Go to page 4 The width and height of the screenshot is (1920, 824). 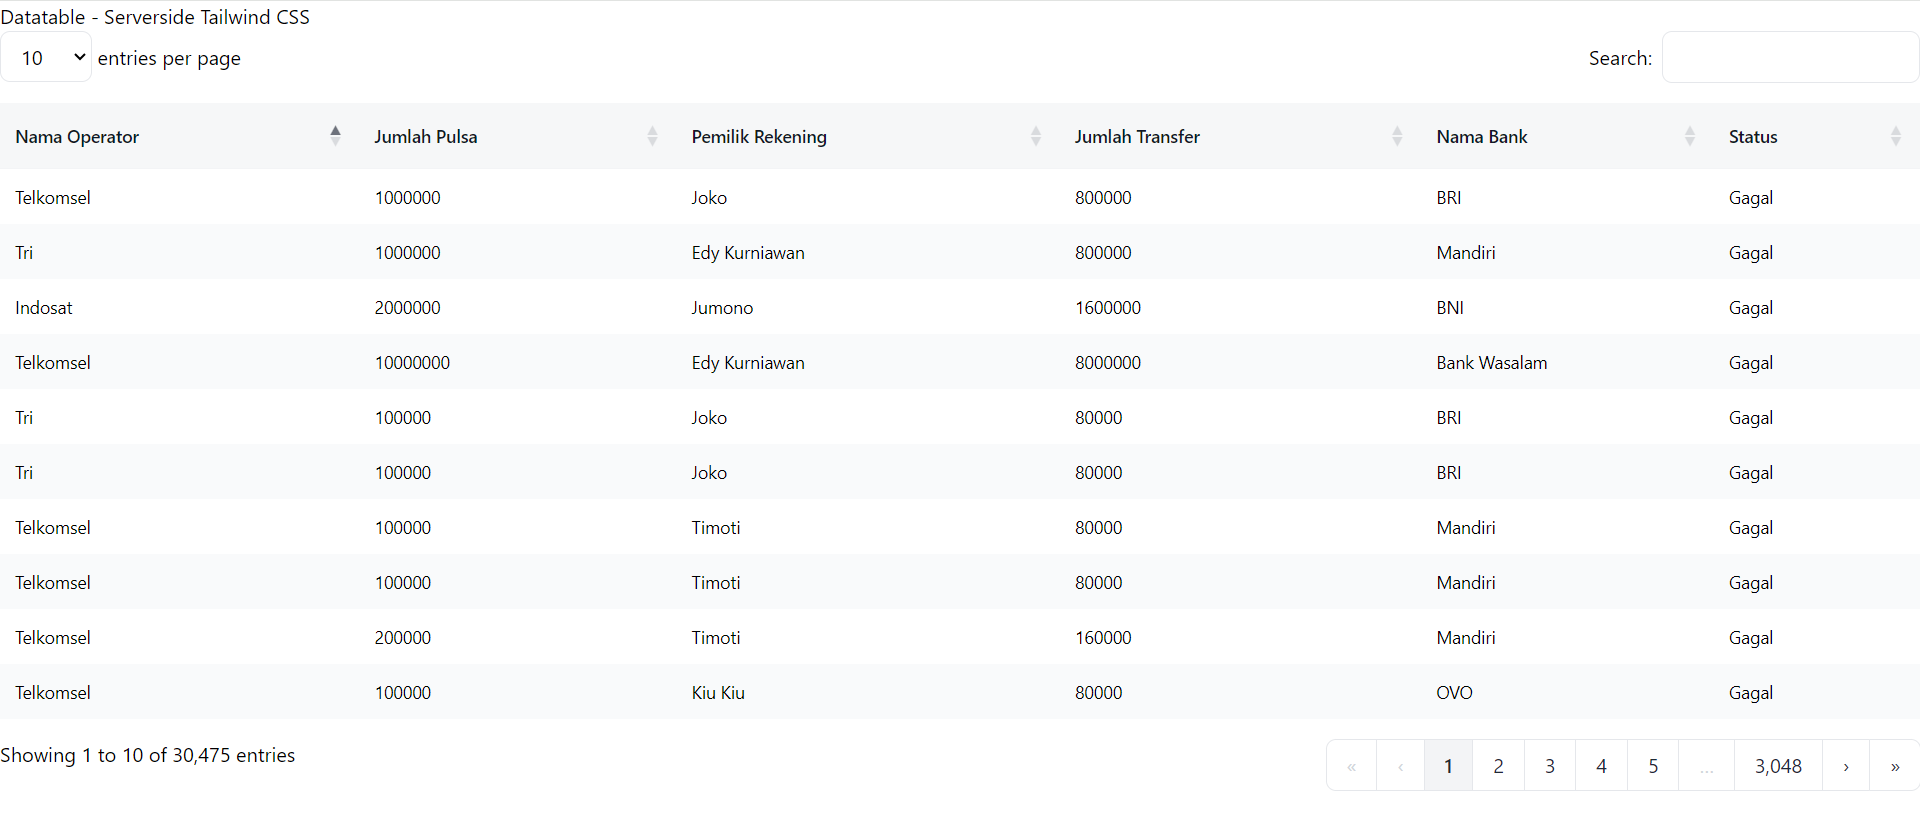click(x=1601, y=766)
